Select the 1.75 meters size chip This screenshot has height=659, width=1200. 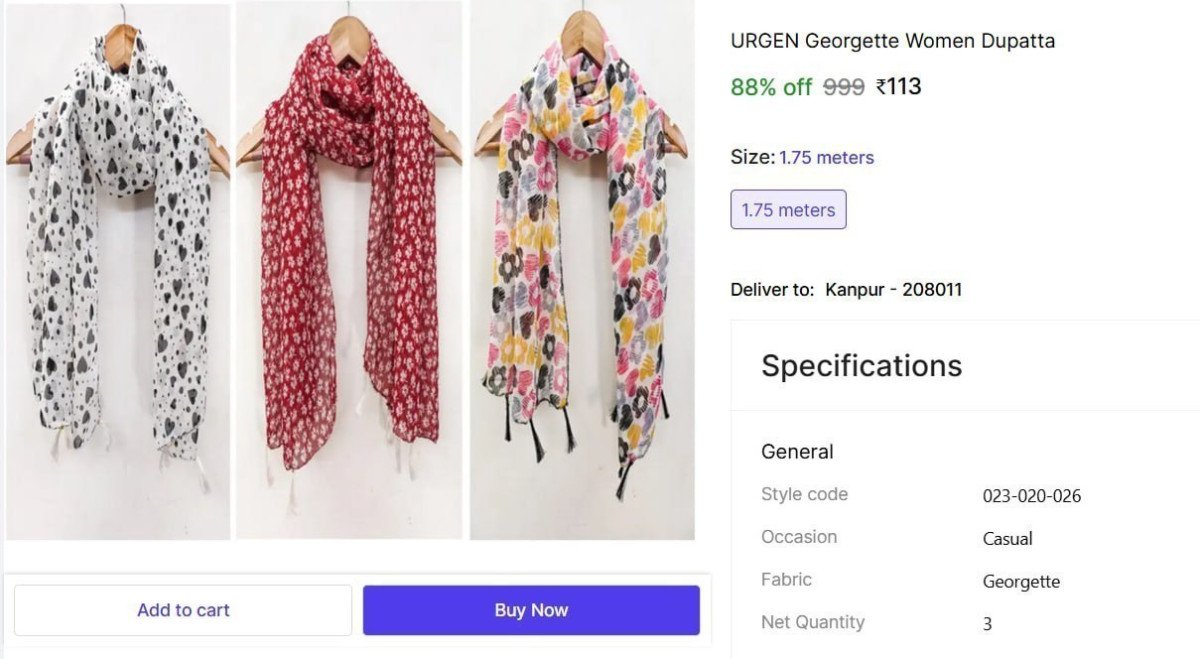point(788,210)
